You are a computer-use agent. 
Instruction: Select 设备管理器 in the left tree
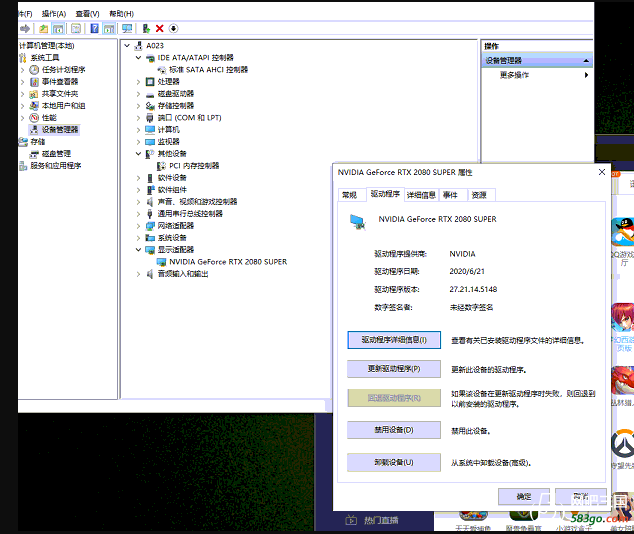click(60, 130)
